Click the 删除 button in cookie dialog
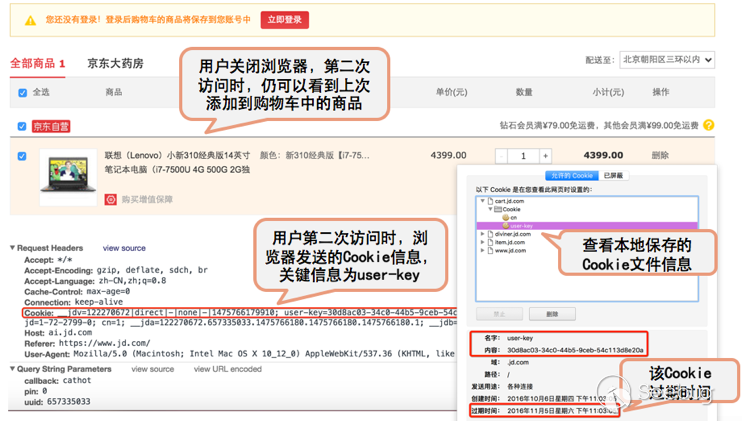The image size is (742, 421). pyautogui.click(x=552, y=314)
